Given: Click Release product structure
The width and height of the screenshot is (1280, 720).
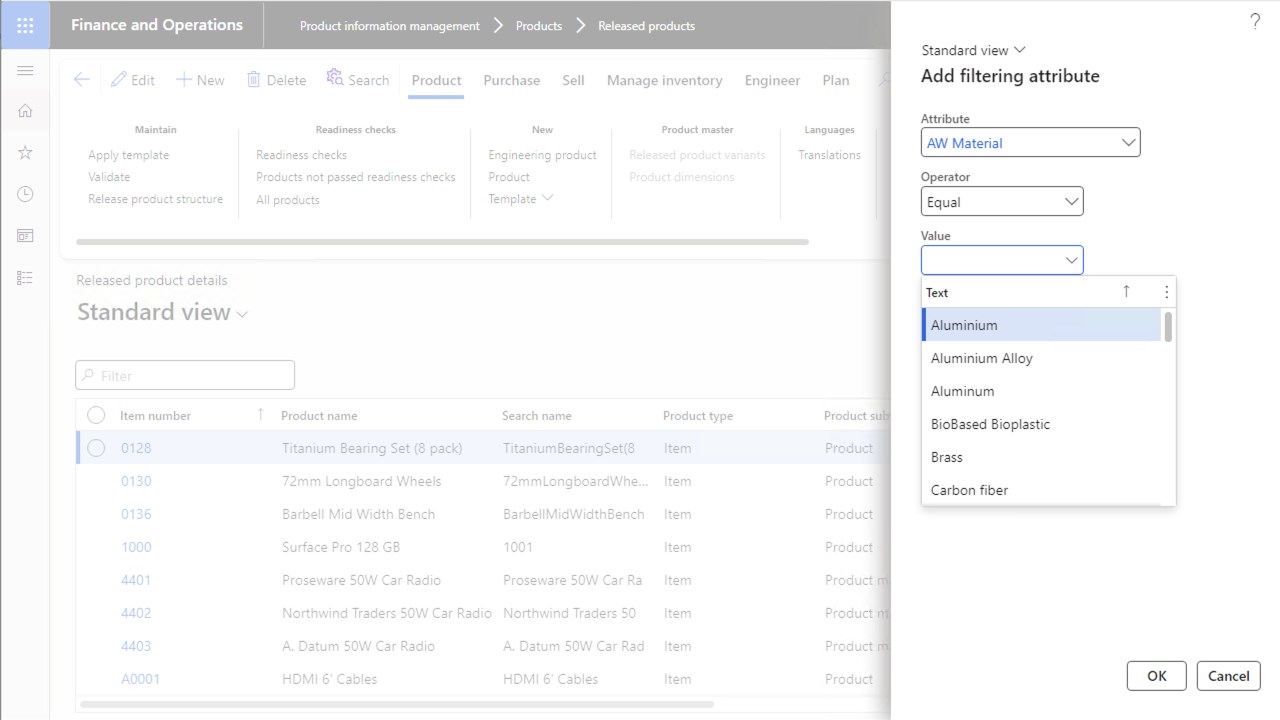Looking at the screenshot, I should point(156,199).
